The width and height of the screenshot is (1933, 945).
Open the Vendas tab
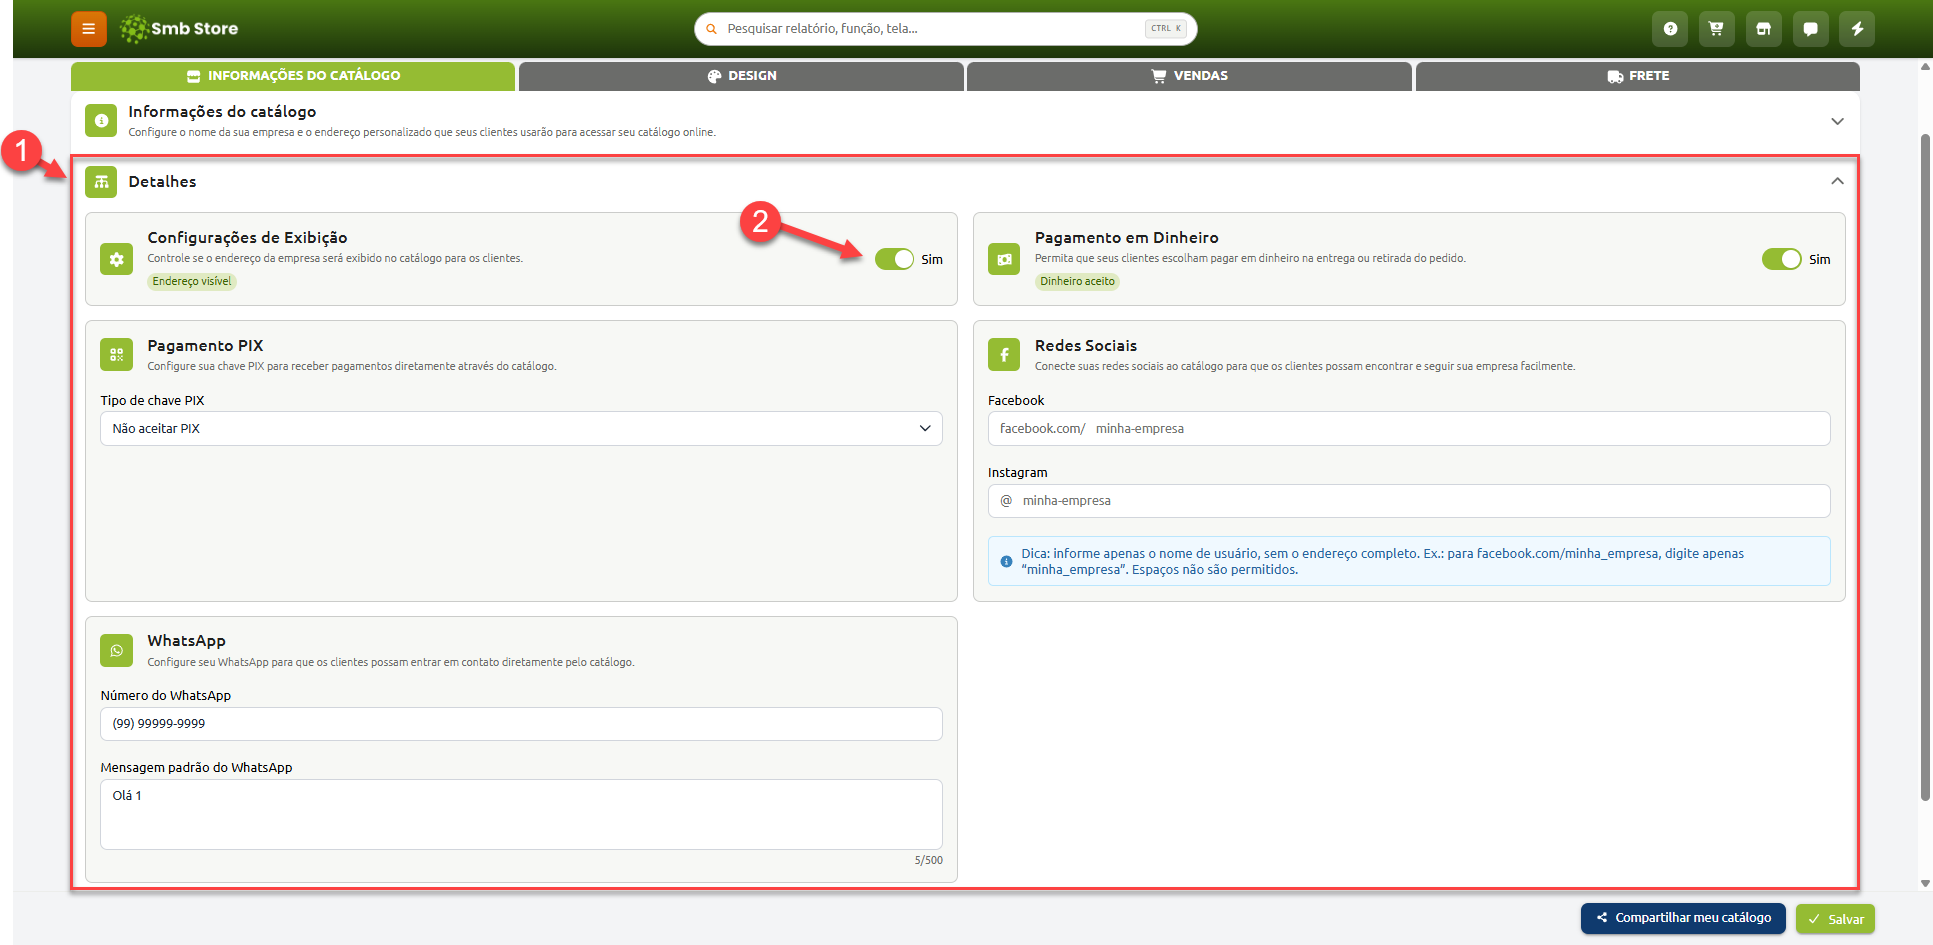coord(1189,76)
